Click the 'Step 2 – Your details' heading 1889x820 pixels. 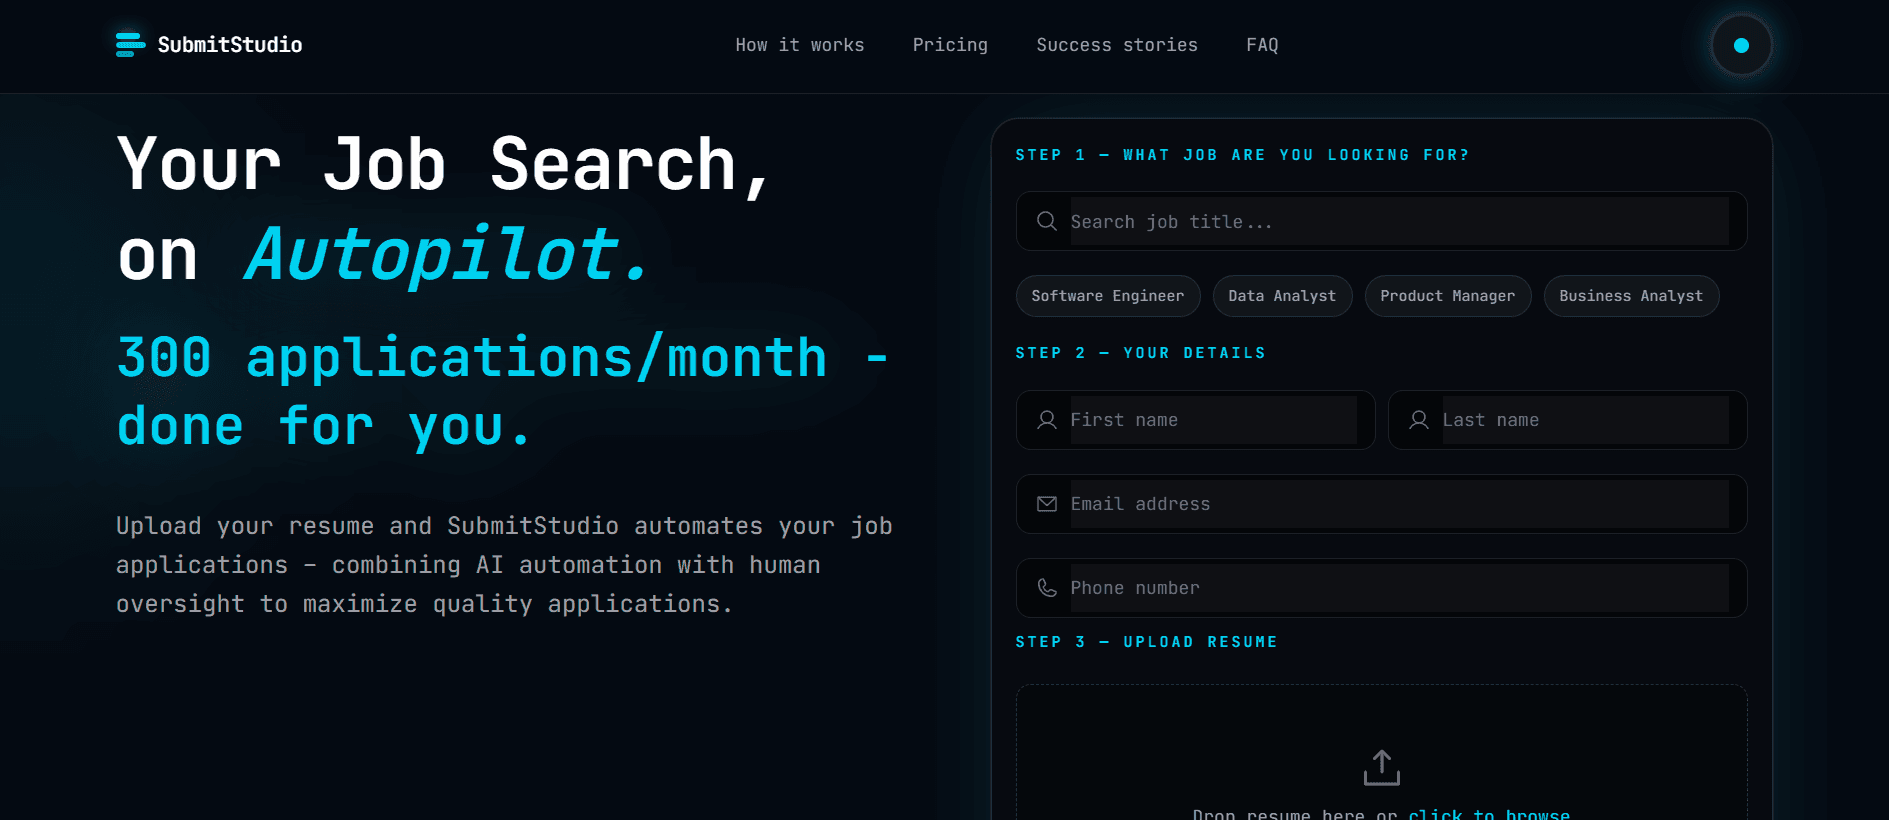pyautogui.click(x=1140, y=353)
